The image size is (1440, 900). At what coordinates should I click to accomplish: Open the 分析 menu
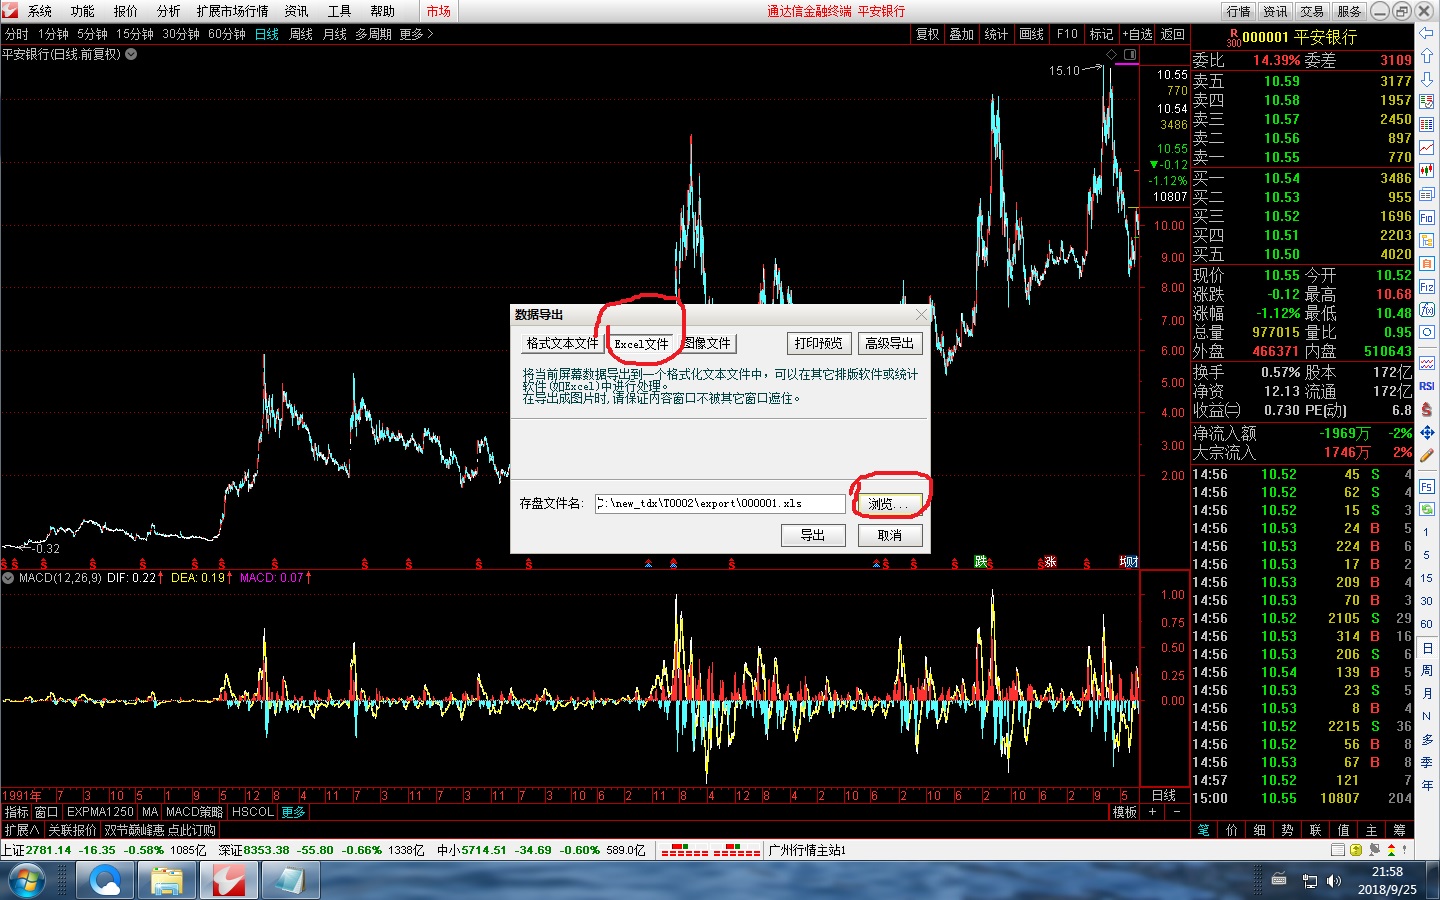168,11
